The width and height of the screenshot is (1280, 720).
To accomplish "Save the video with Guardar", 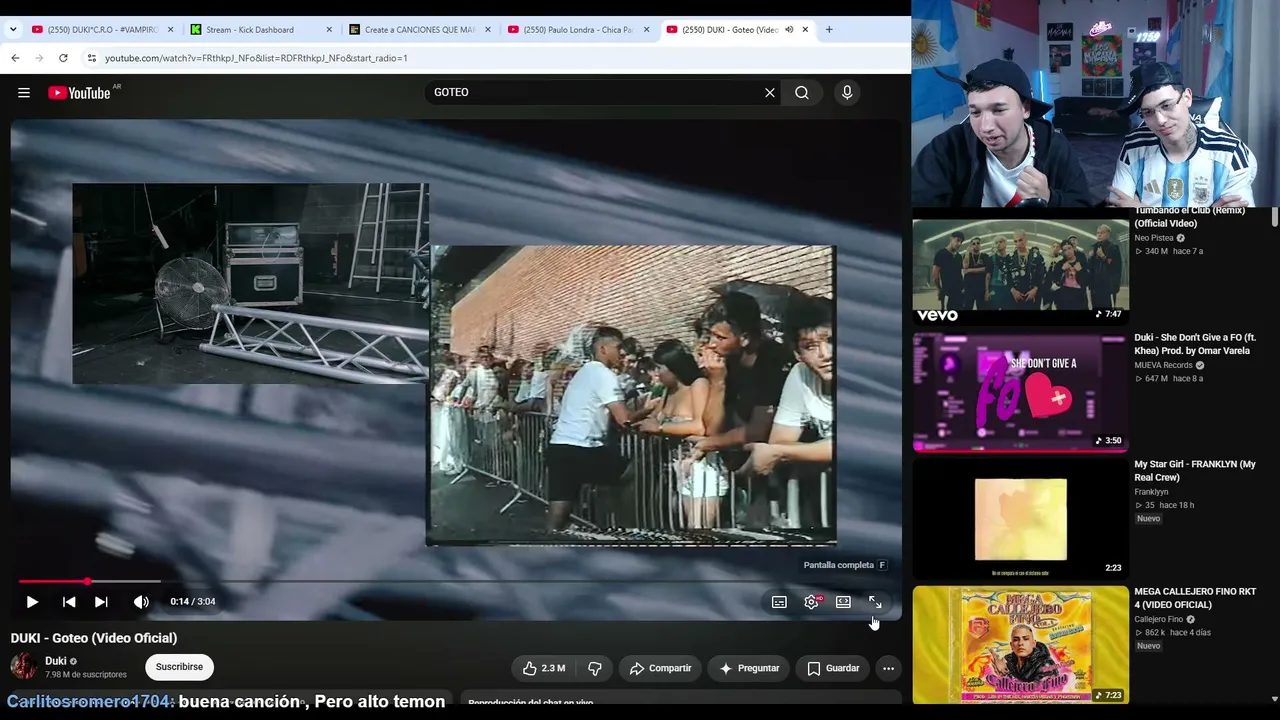I will pyautogui.click(x=833, y=668).
